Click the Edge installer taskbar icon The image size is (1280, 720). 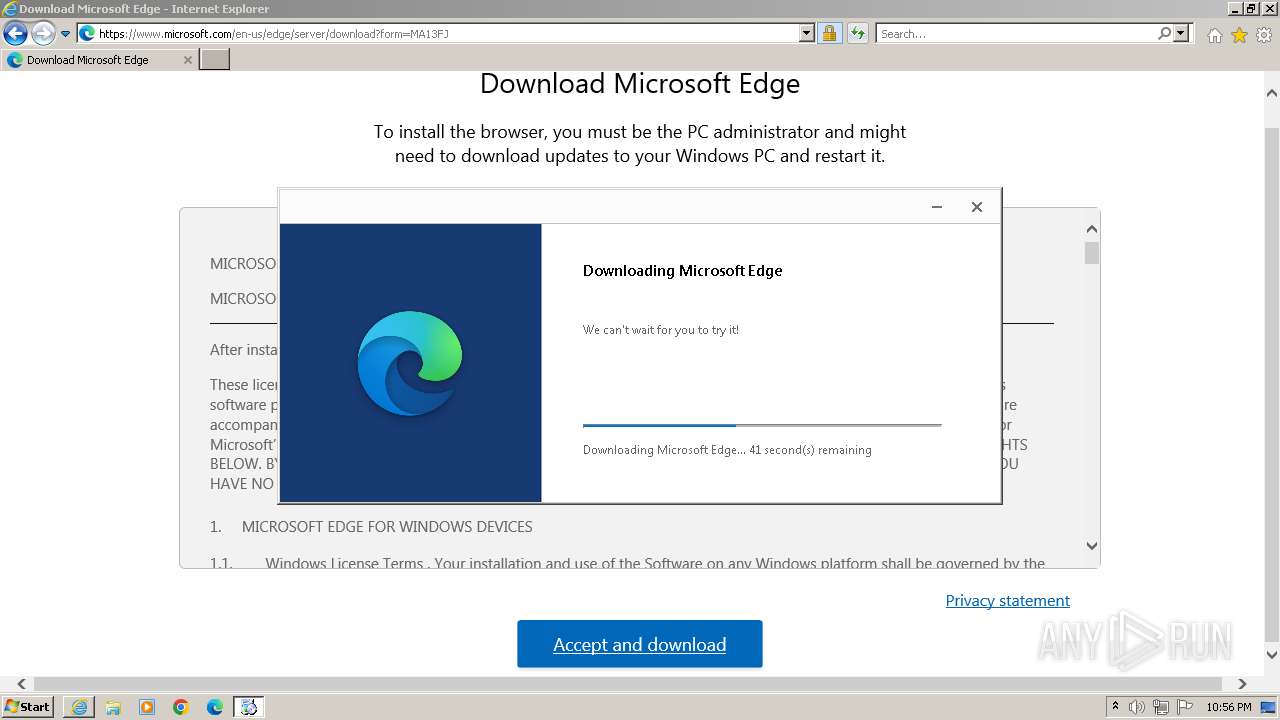[249, 707]
